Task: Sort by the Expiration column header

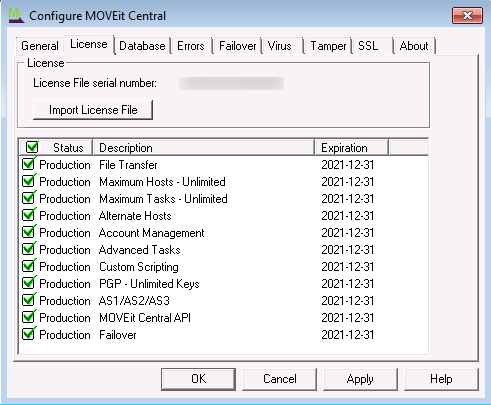Action: 352,148
